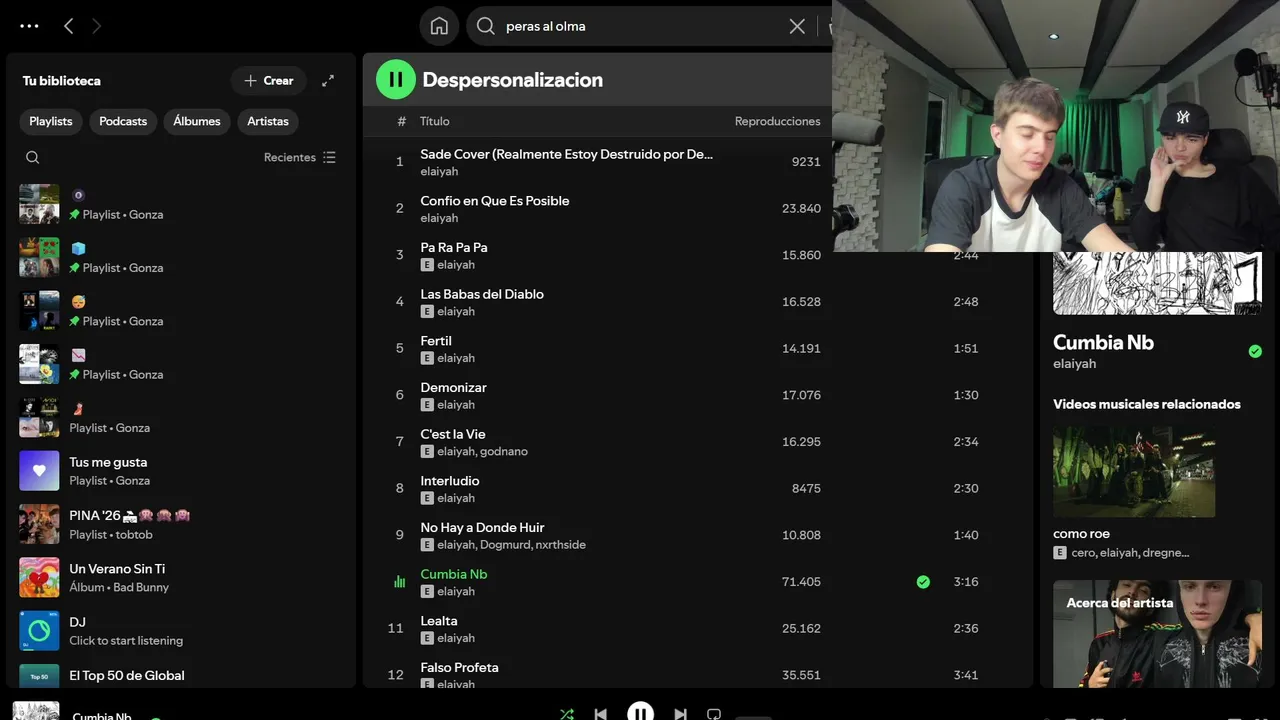Open artist Dogmurd on No Hay a Donde Huir
Viewport: 1280px width, 720px height.
[x=505, y=545]
